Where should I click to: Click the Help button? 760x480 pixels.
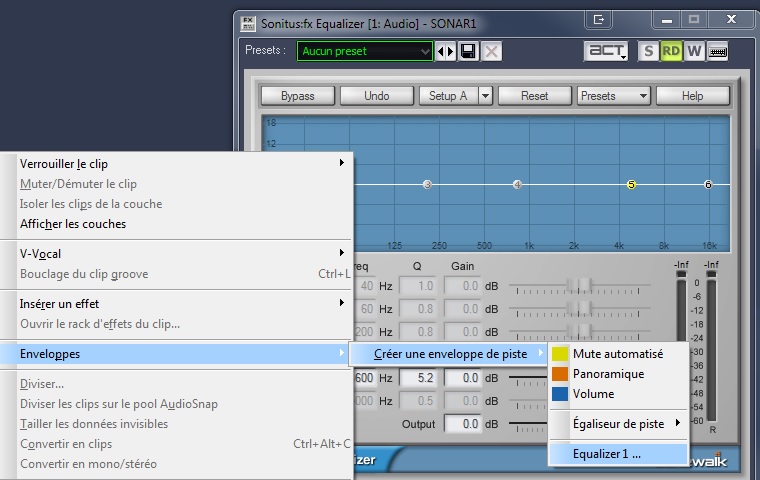click(693, 96)
